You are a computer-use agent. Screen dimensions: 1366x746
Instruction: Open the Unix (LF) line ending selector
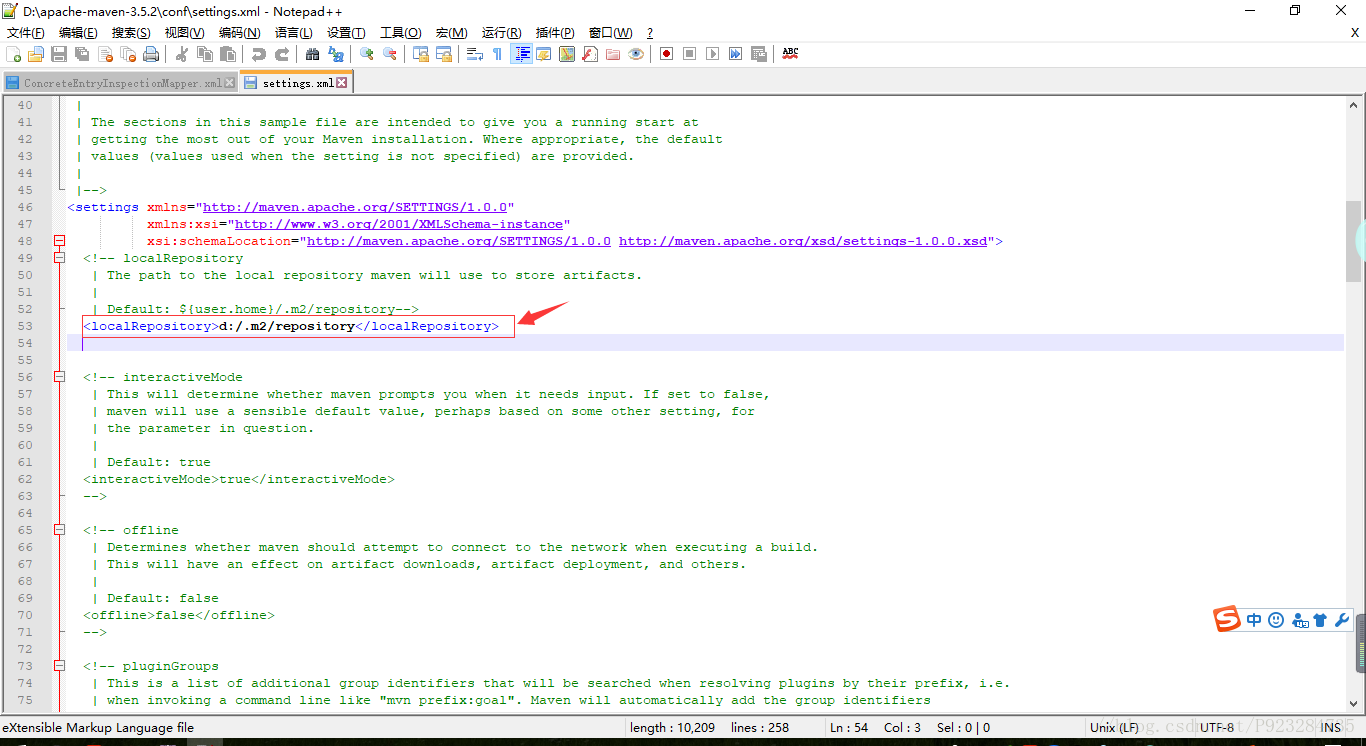1114,728
